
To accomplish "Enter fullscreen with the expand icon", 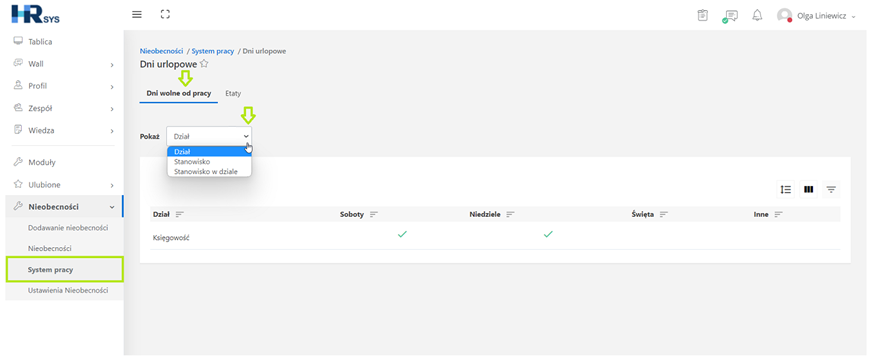I will (165, 14).
